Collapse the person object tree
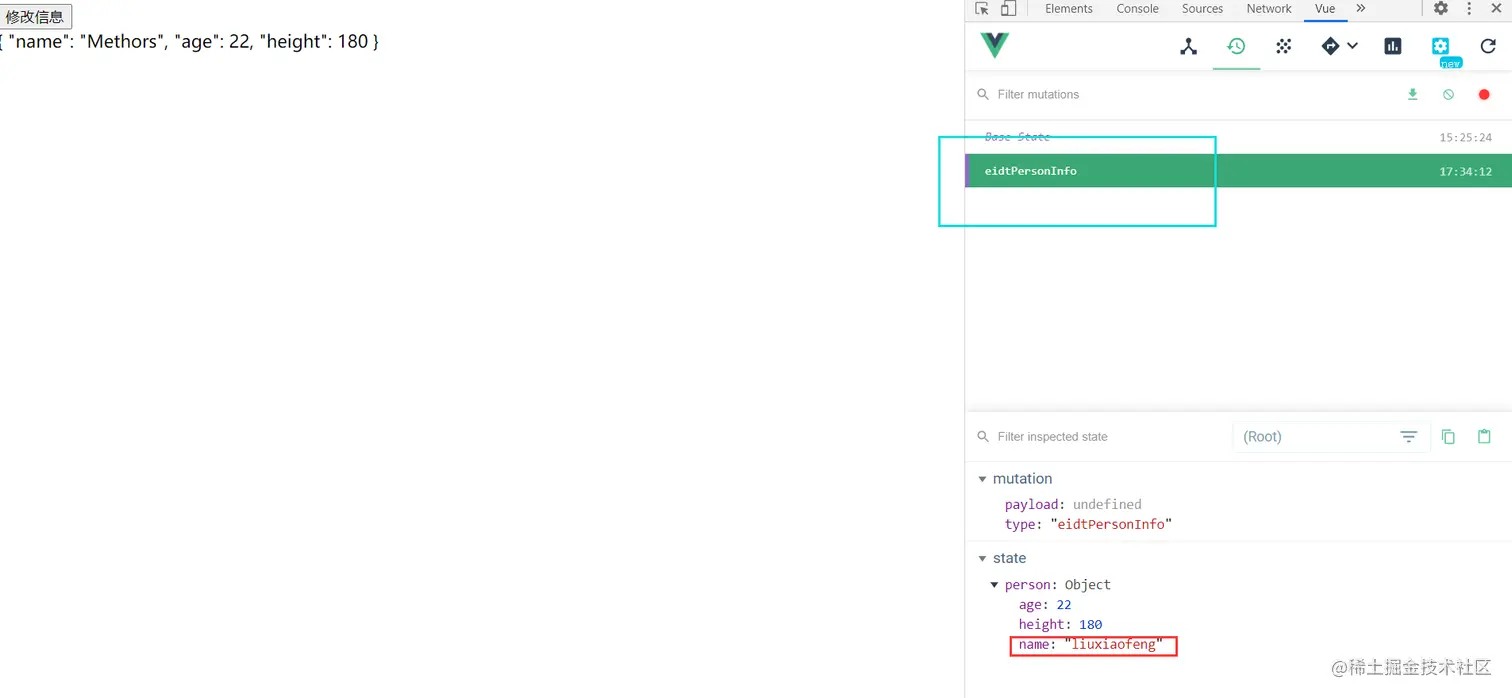Viewport: 1512px width, 698px height. coord(994,585)
